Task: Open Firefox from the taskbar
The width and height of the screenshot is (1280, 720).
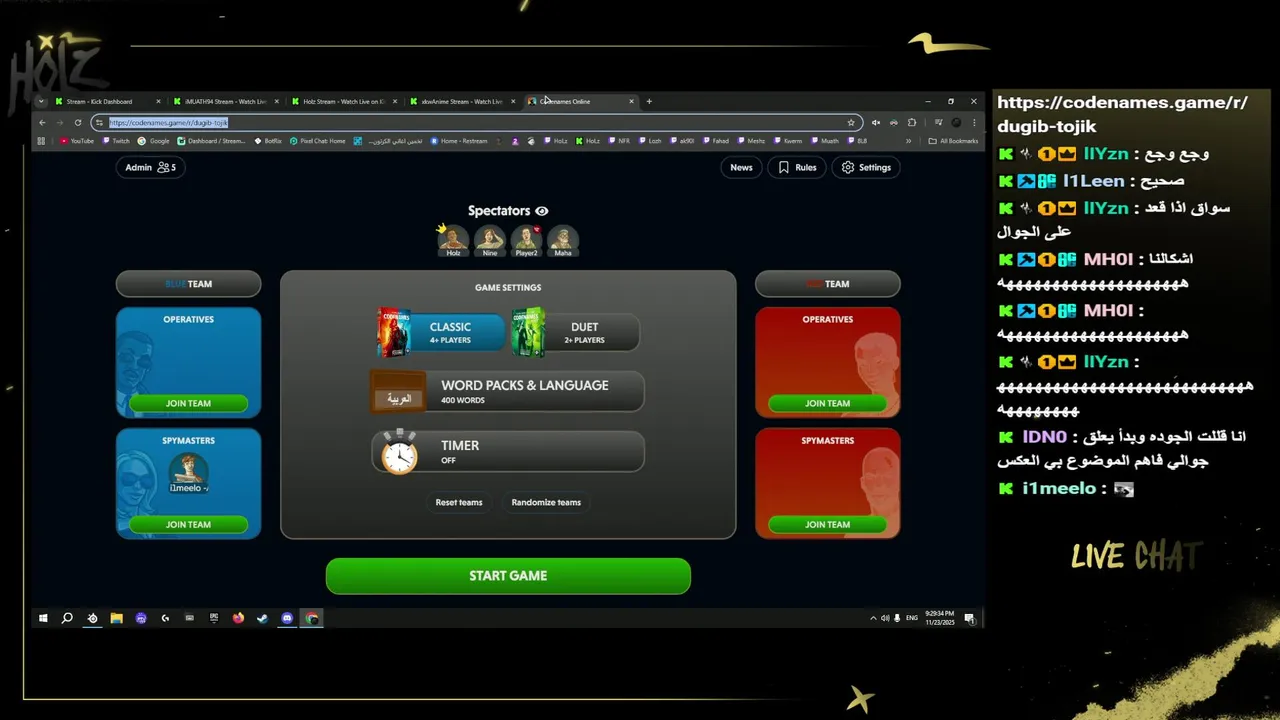Action: [x=238, y=618]
